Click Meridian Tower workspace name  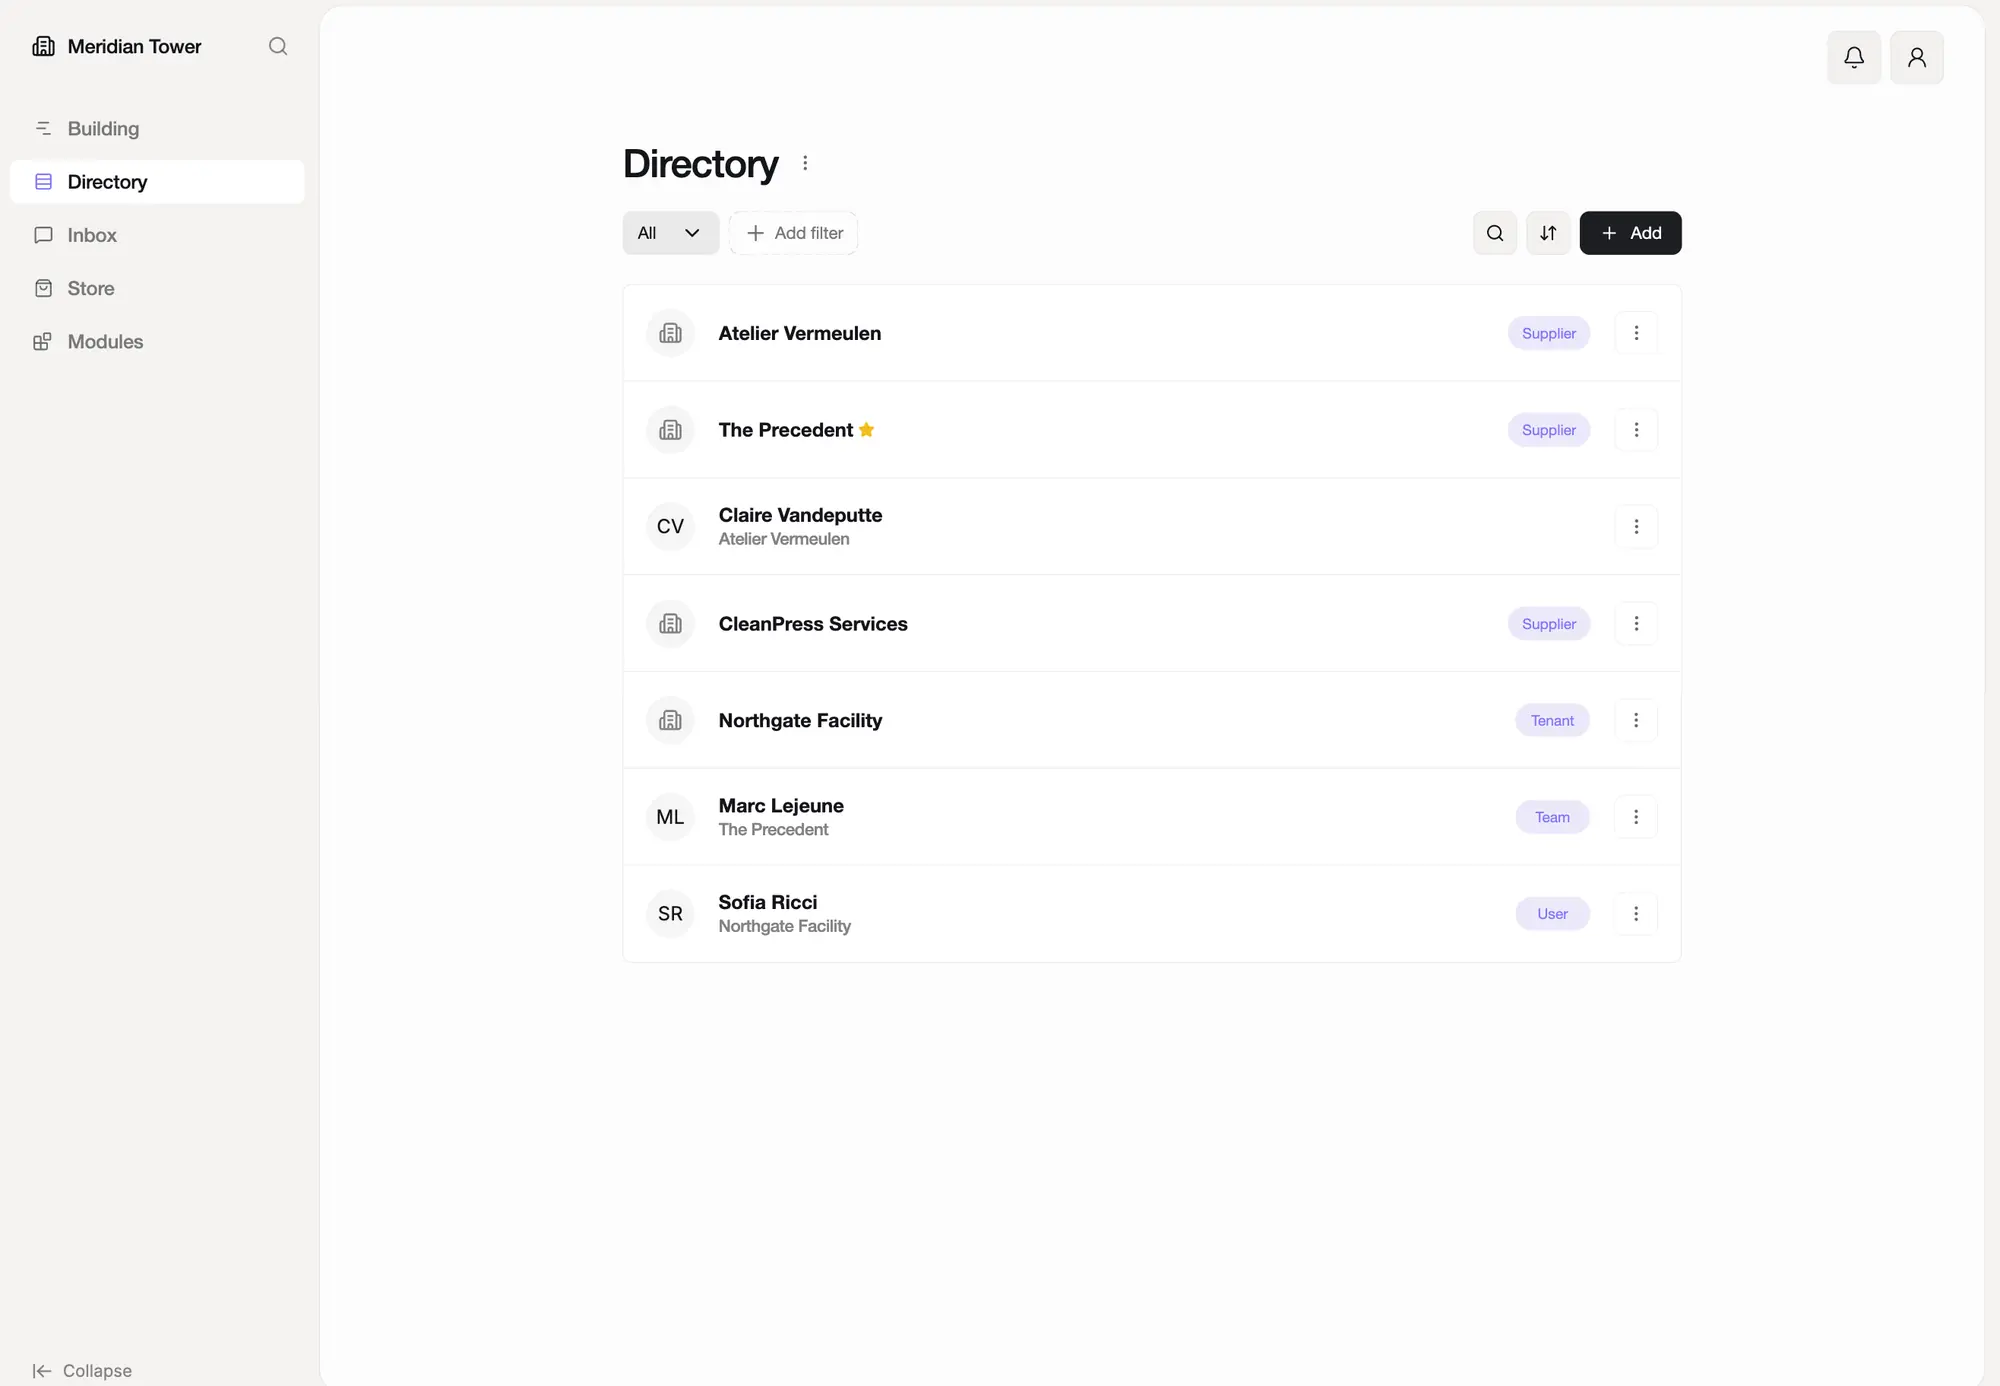coord(134,46)
